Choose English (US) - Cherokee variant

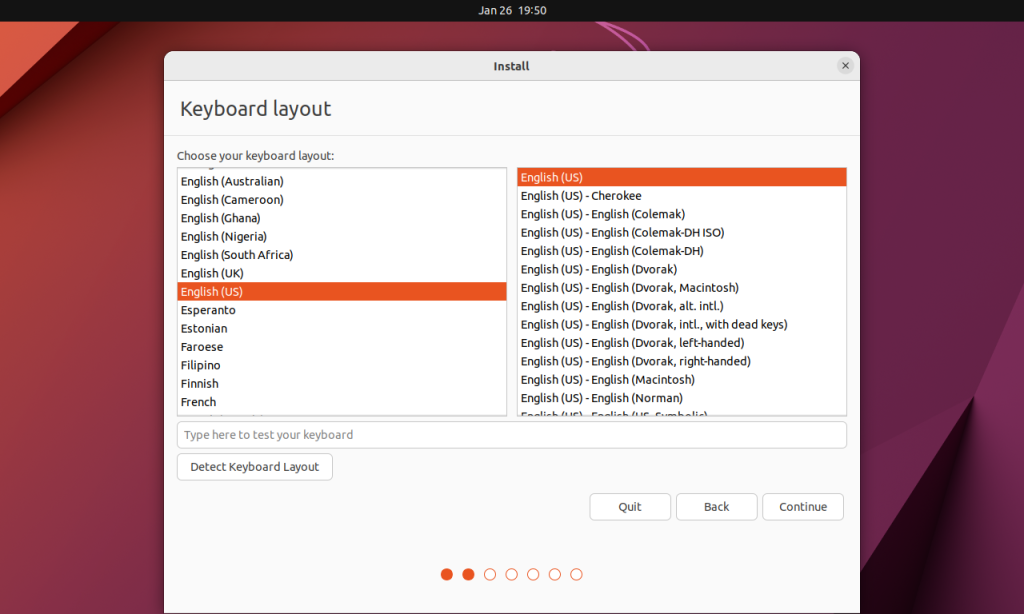tap(580, 195)
